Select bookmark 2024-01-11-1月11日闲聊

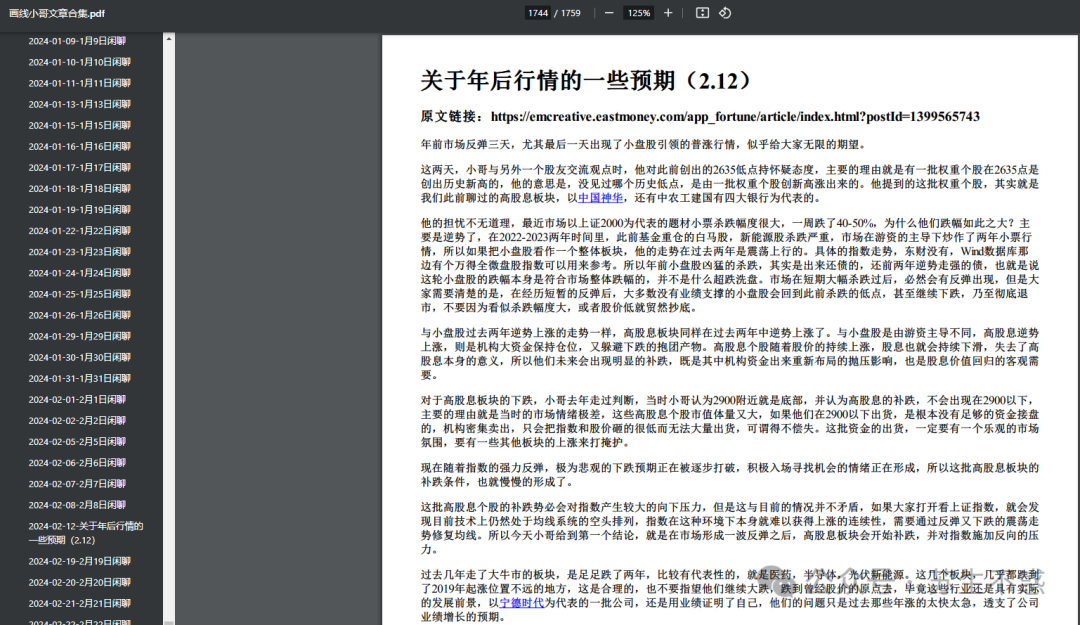coord(80,83)
